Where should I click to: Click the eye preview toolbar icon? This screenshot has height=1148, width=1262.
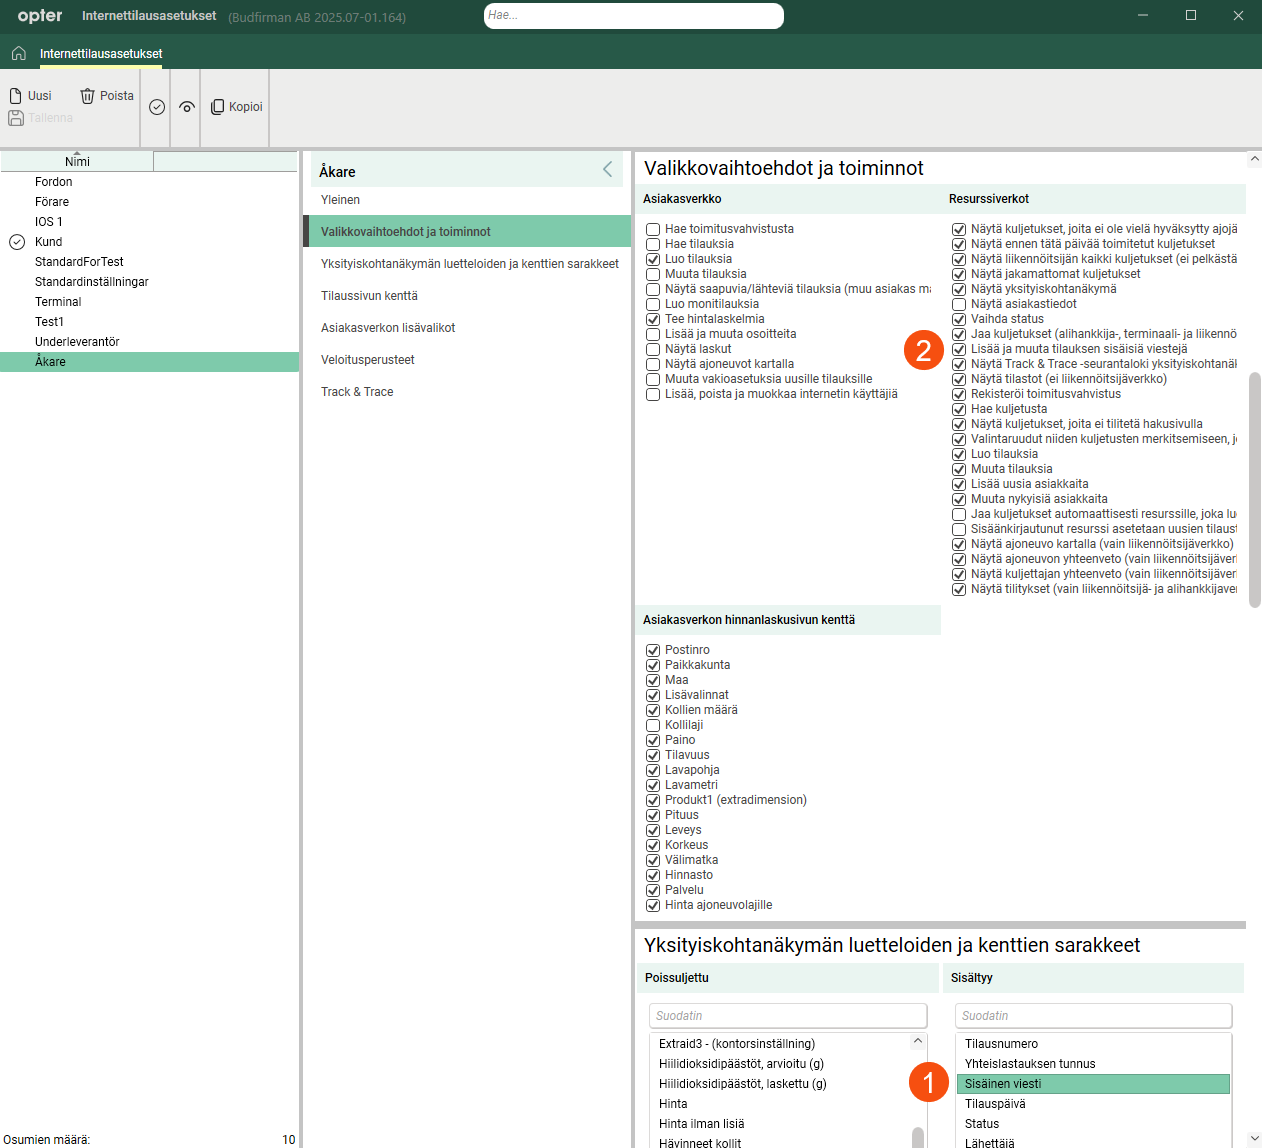coord(187,107)
